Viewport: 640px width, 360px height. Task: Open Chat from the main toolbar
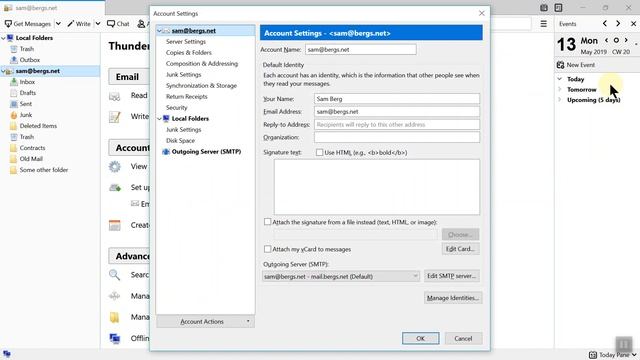pyautogui.click(x=118, y=24)
